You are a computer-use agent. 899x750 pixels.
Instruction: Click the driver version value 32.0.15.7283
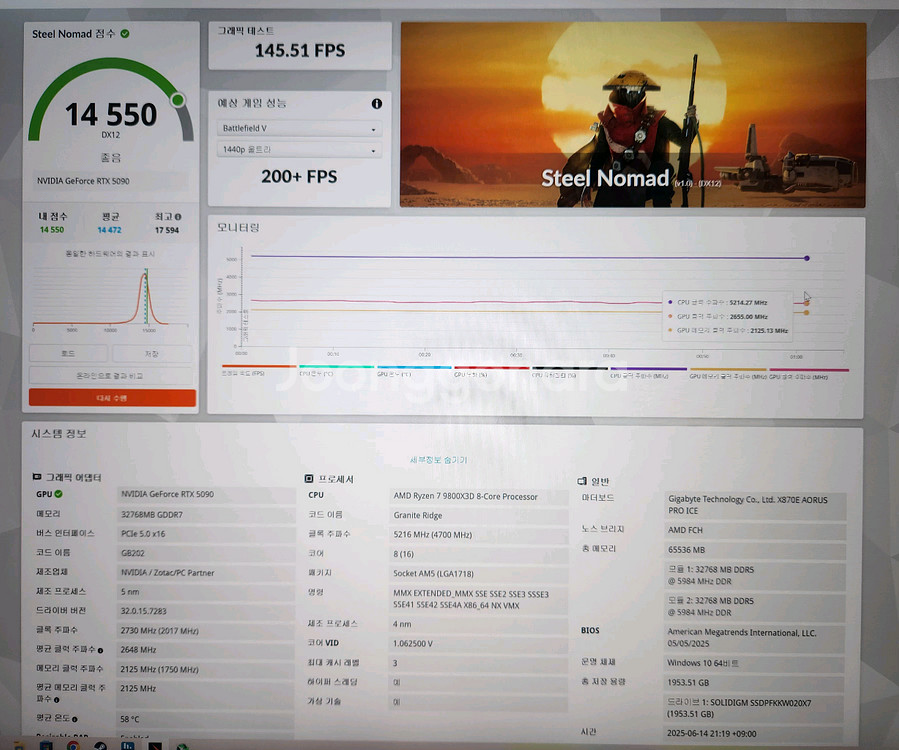tap(143, 611)
